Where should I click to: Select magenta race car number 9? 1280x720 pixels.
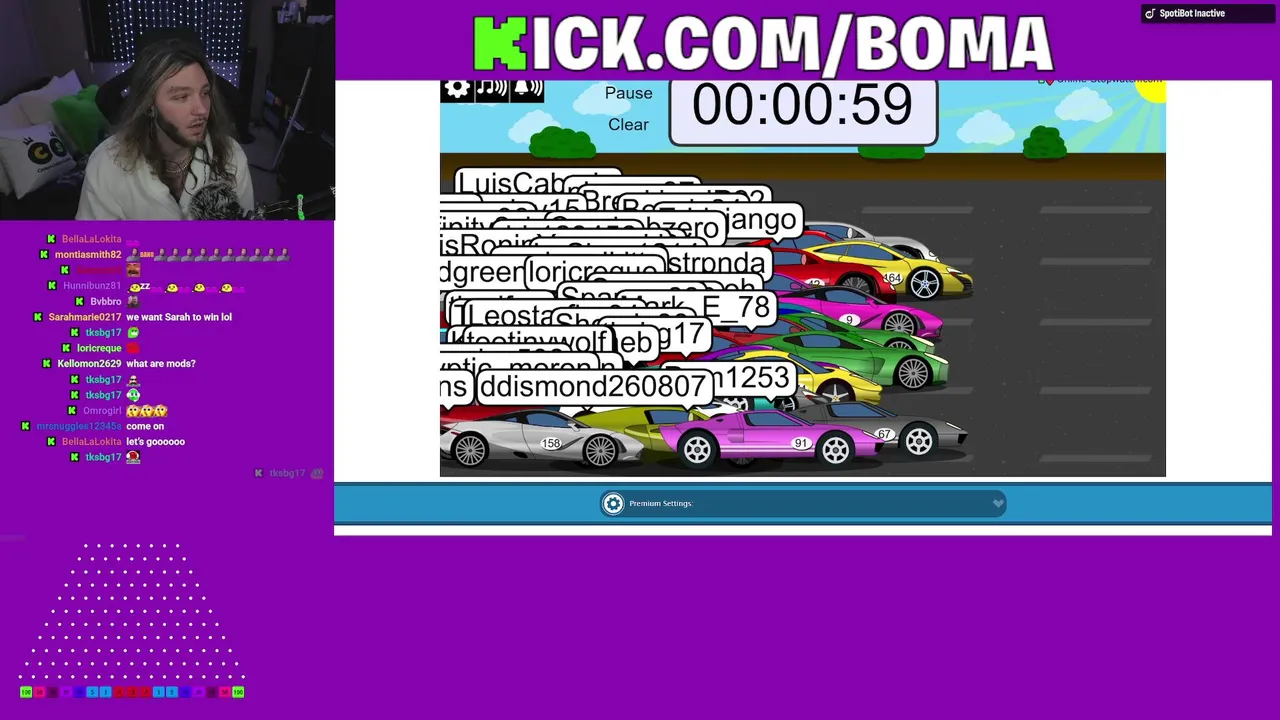point(860,310)
